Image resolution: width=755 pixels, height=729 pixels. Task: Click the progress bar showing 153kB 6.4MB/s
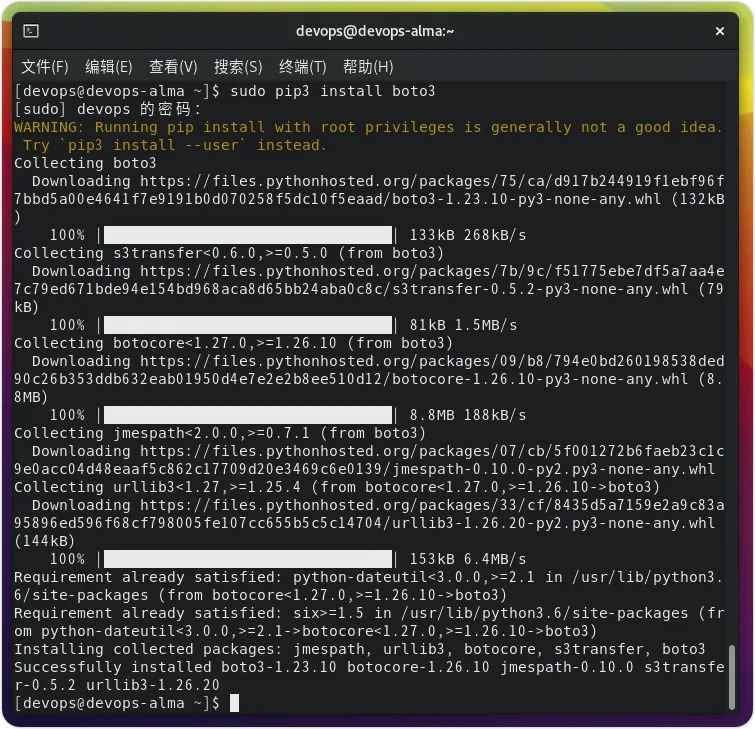248,559
